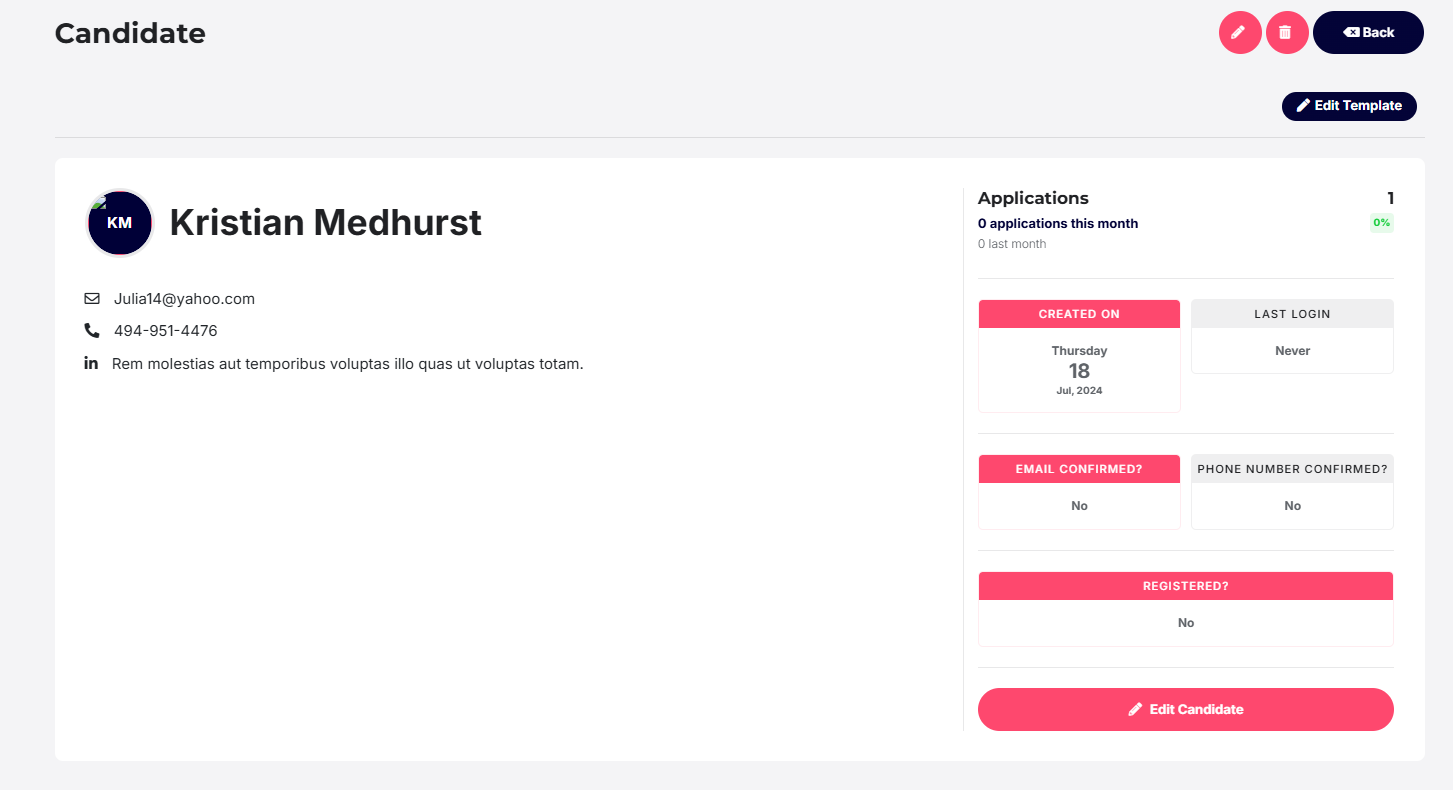Click the phone number 494-951-4476

pos(165,331)
